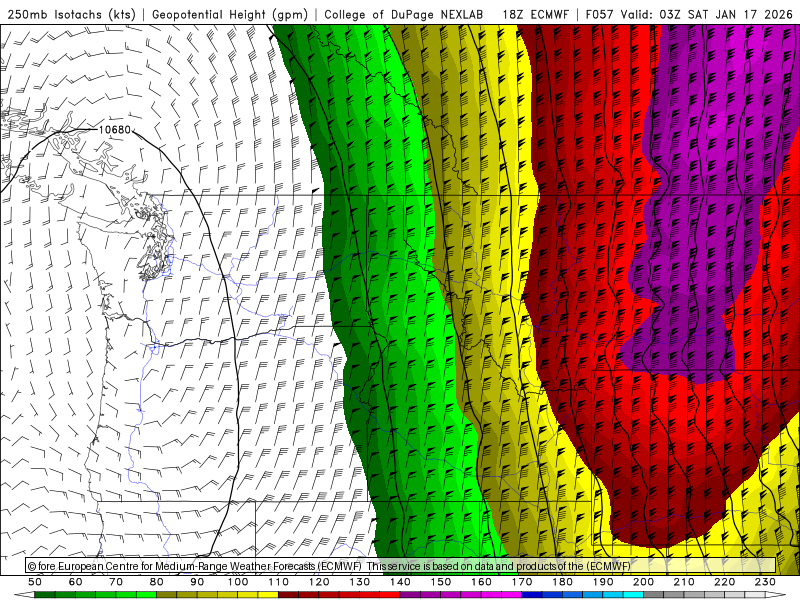Click the '110' value on the legend
Image resolution: width=800 pixels, height=600 pixels.
[279, 582]
